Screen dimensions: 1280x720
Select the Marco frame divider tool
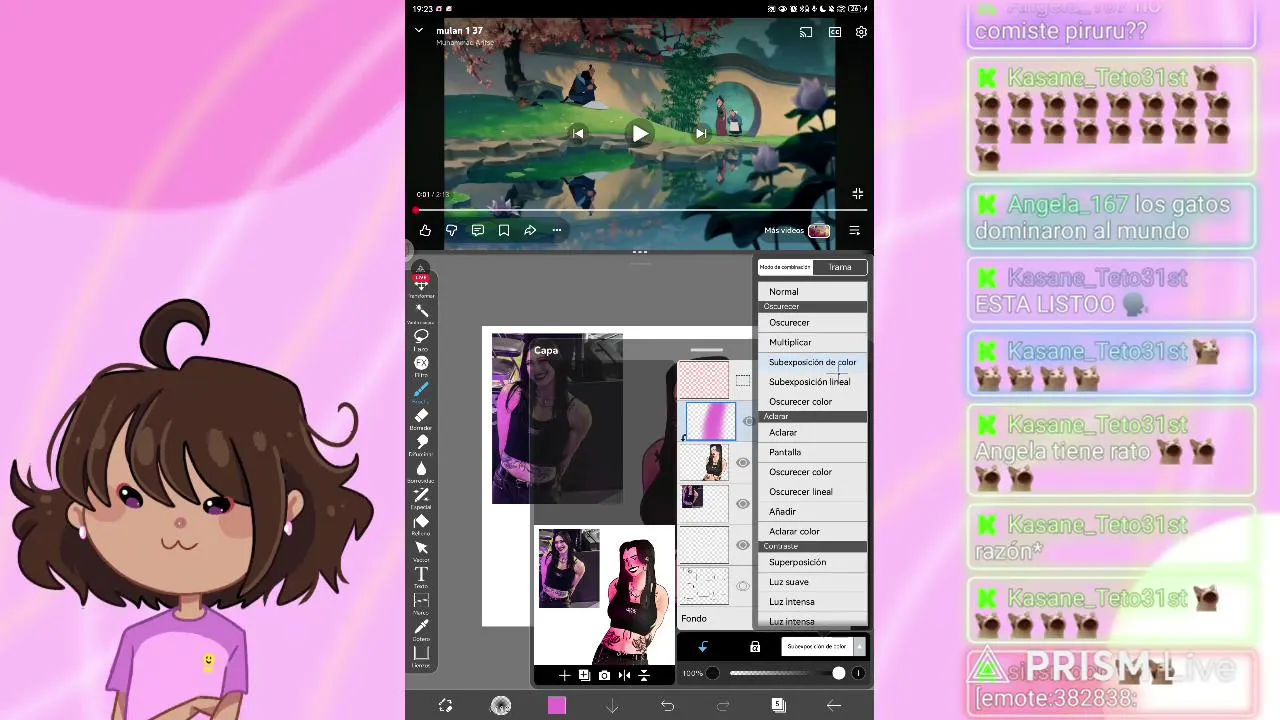click(421, 602)
